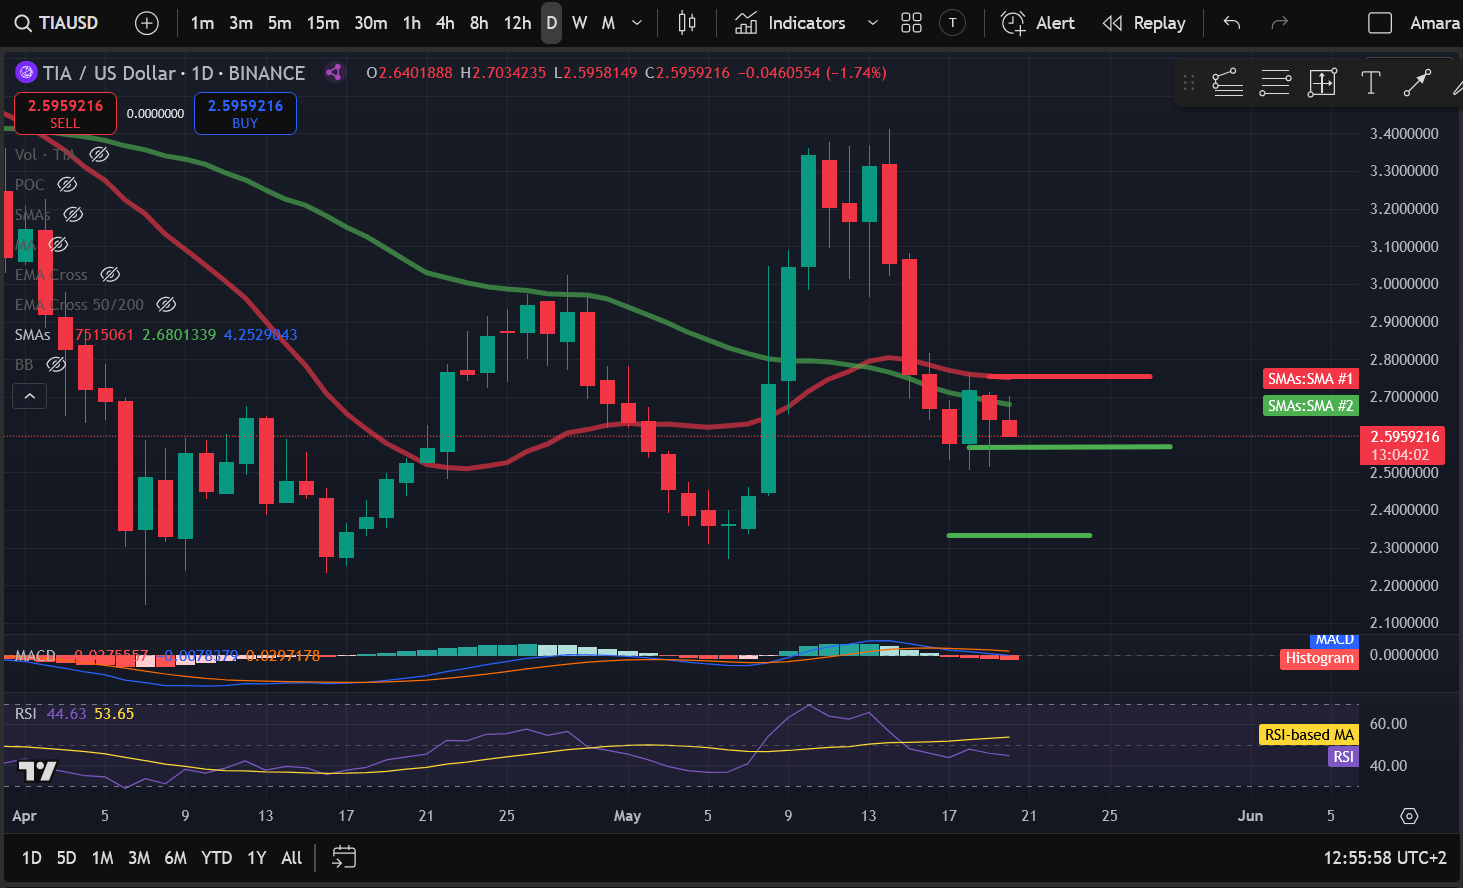Screen dimensions: 1463x888
Task: Open indicator templates grid icon
Action: (x=911, y=23)
